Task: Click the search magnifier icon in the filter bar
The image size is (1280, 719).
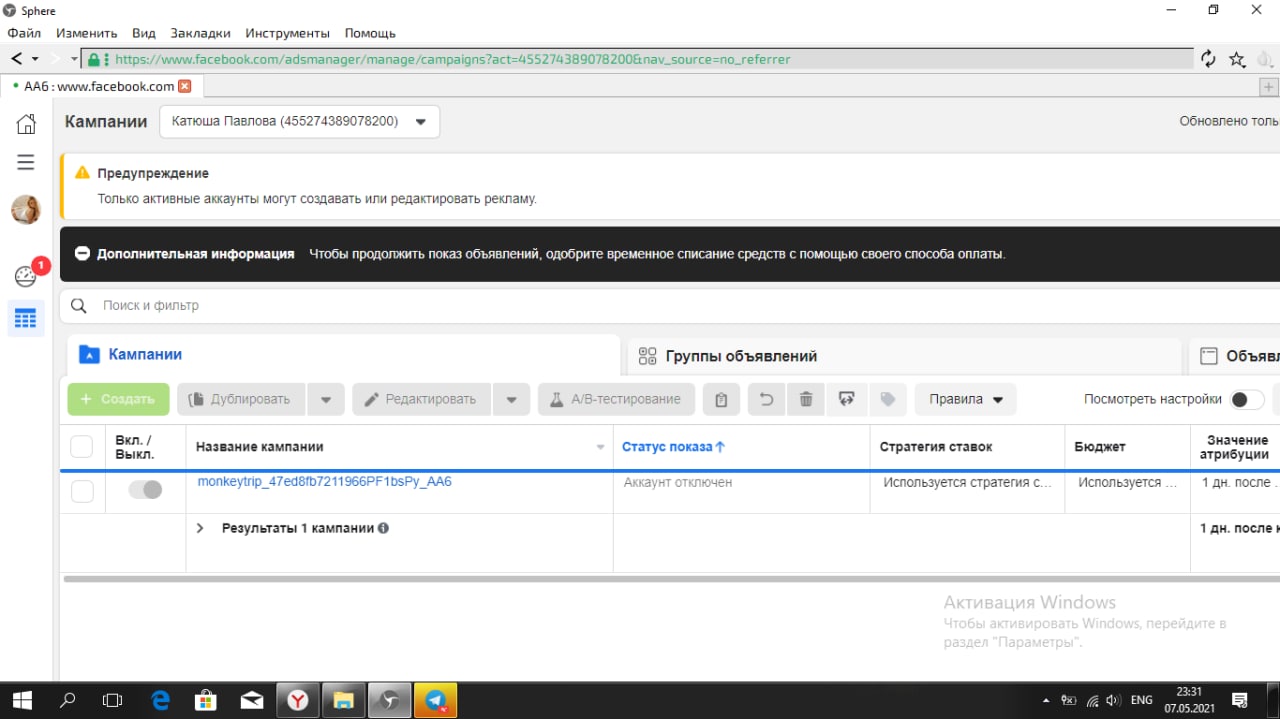Action: pyautogui.click(x=79, y=305)
